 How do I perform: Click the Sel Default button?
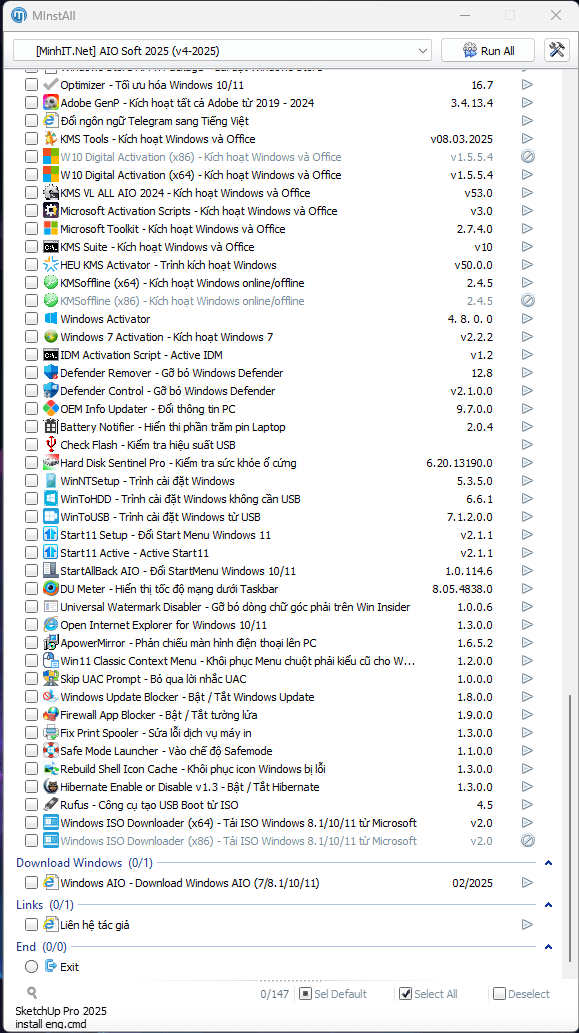point(332,994)
